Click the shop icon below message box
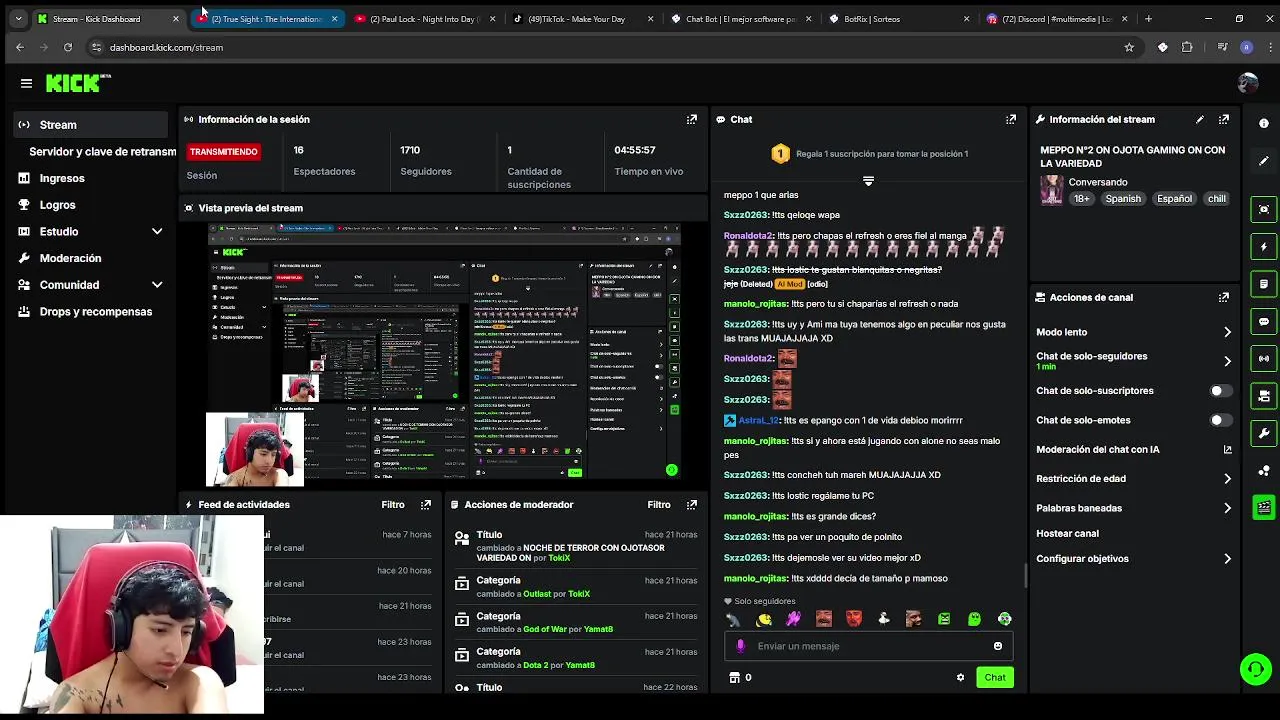 pos(734,678)
